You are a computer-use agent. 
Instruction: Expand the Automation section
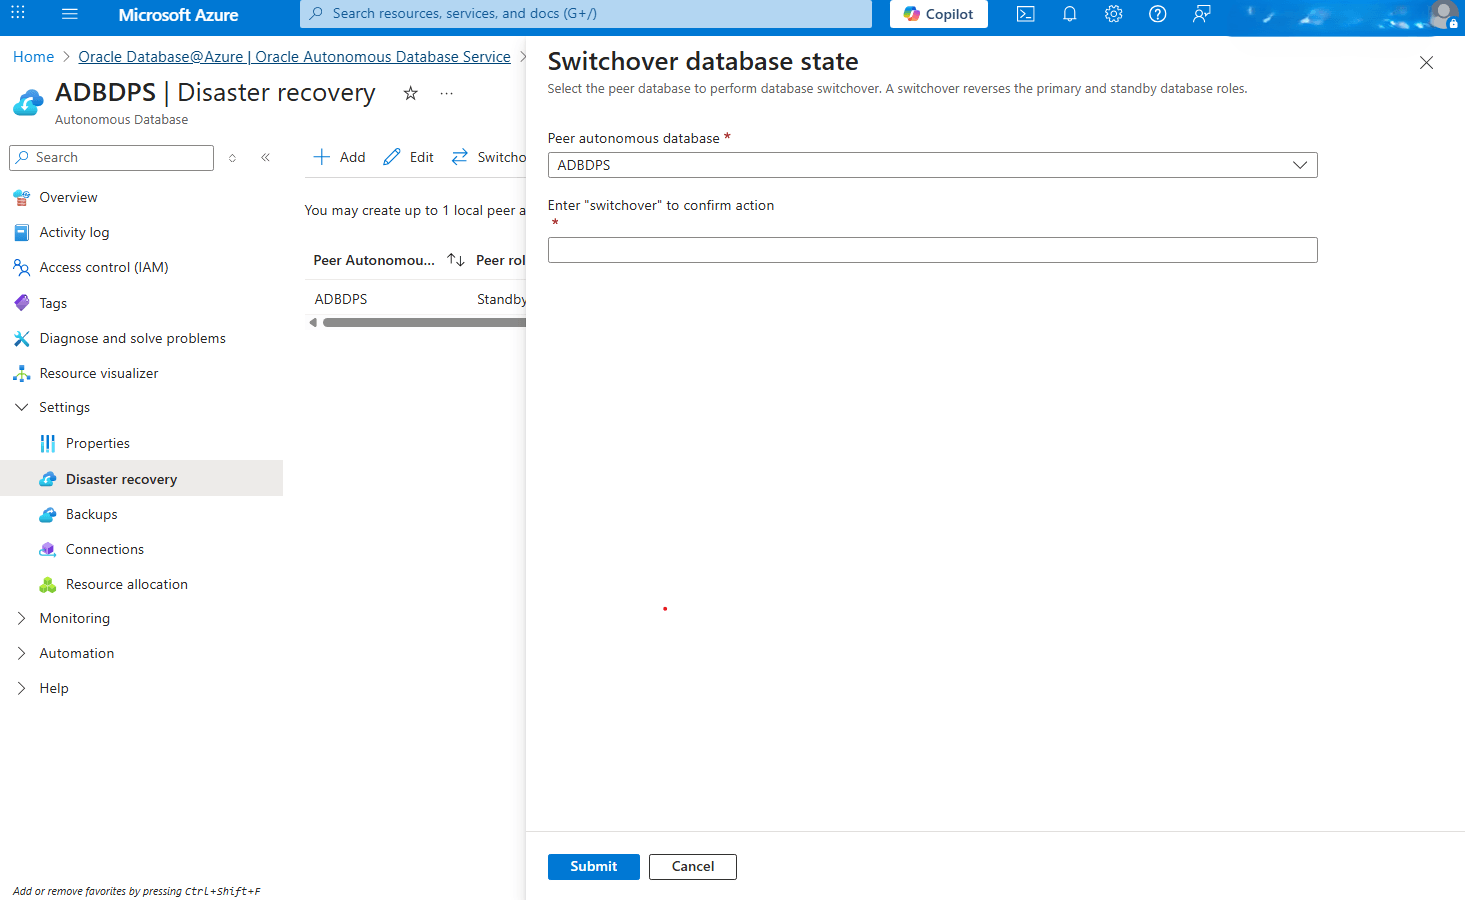click(x=77, y=653)
